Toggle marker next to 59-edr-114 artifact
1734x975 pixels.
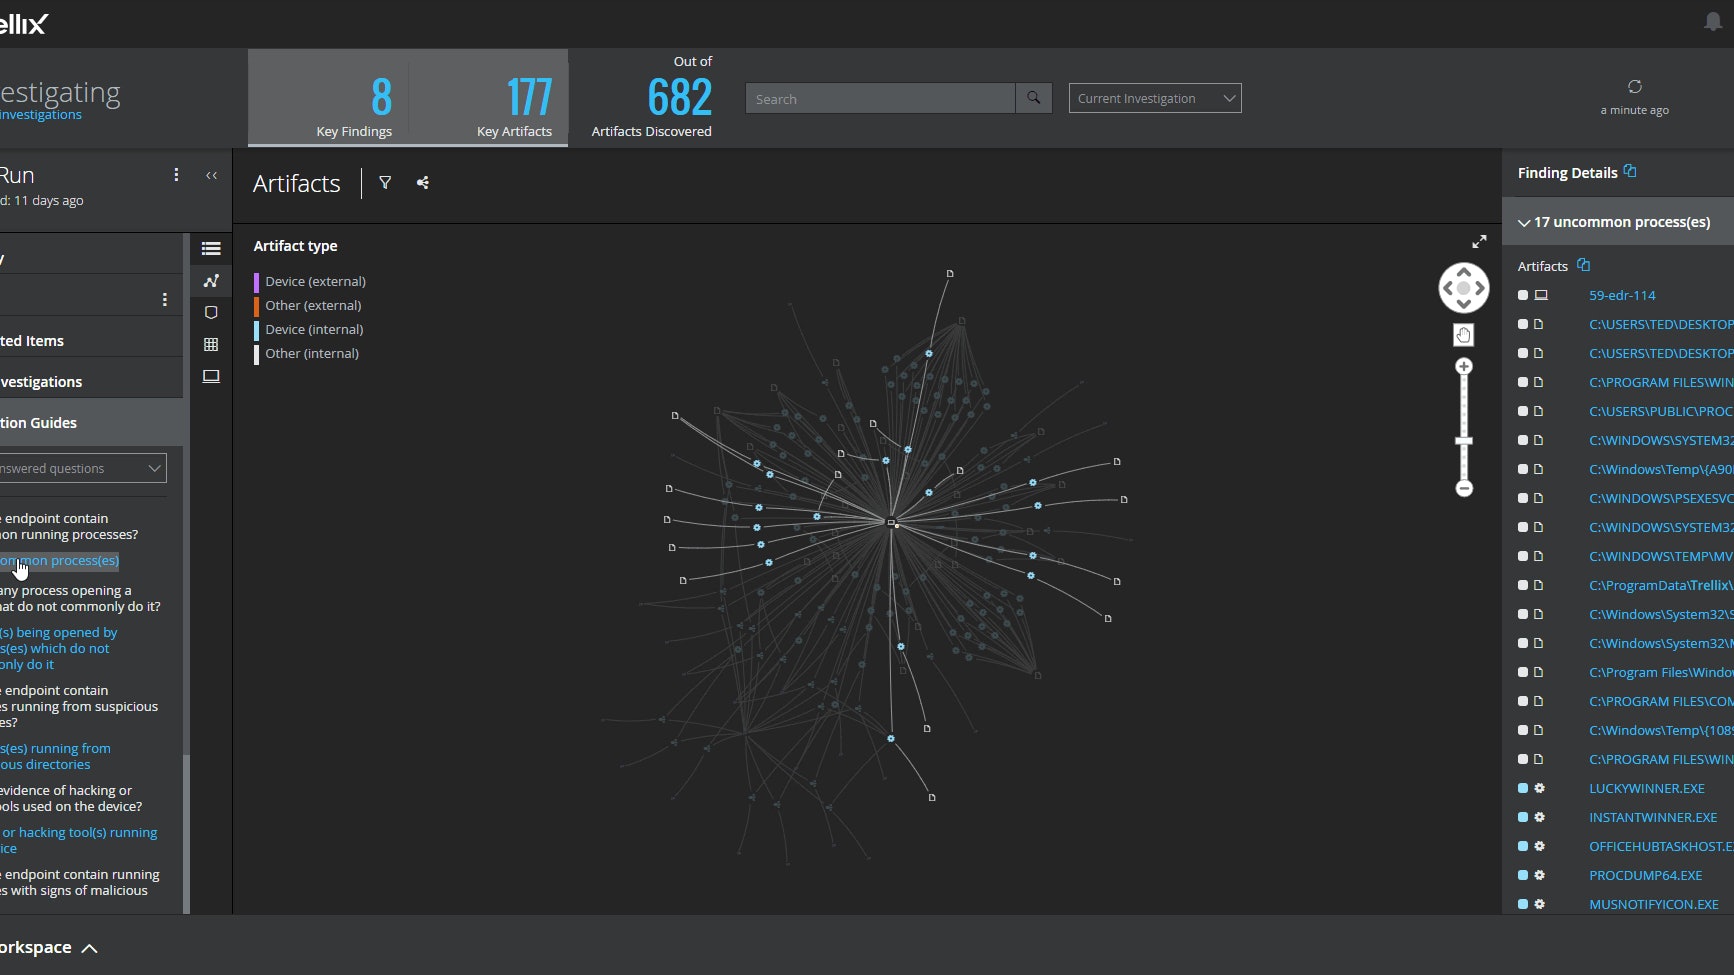1523,296
